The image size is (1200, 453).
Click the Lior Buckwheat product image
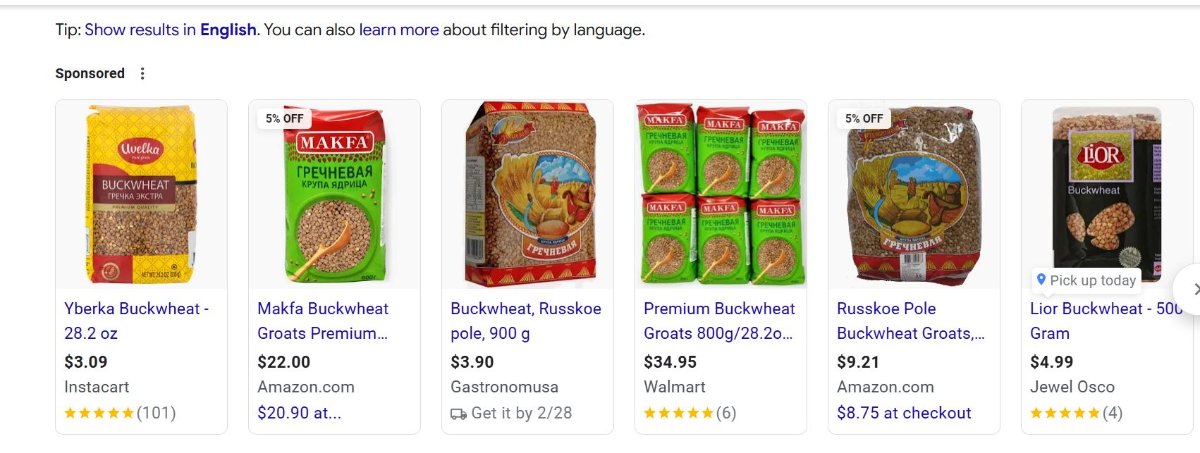tap(1107, 190)
